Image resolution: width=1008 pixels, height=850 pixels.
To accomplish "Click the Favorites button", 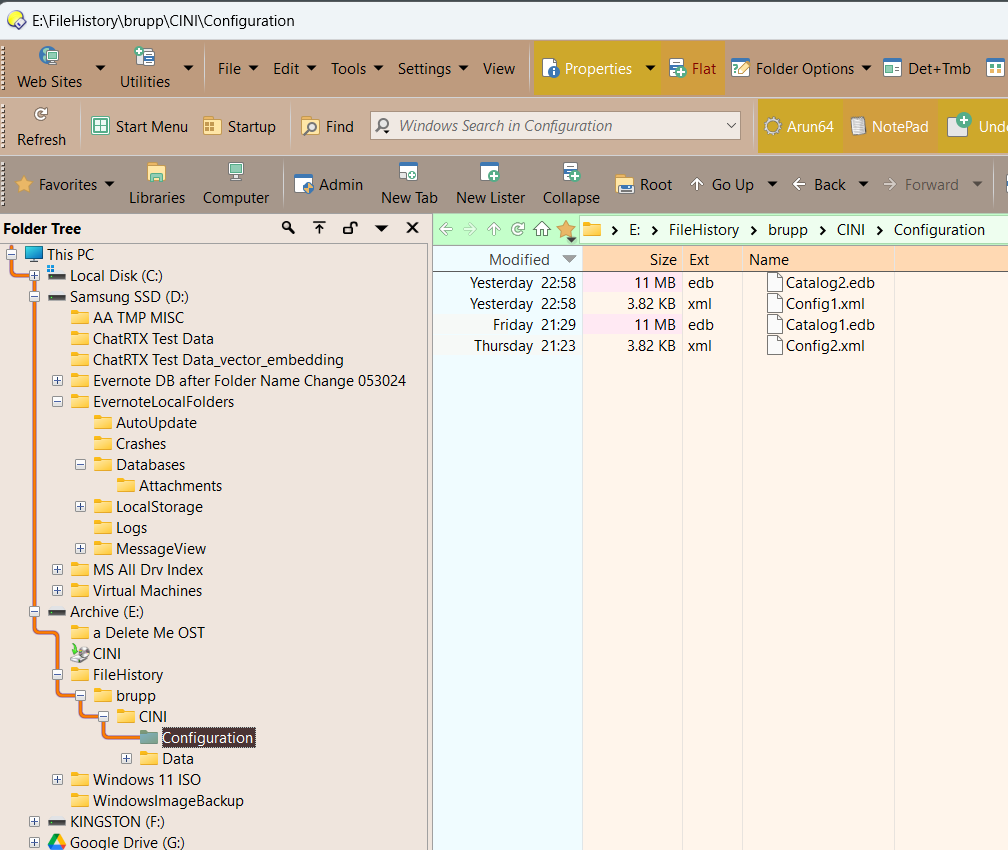I will click(x=57, y=185).
